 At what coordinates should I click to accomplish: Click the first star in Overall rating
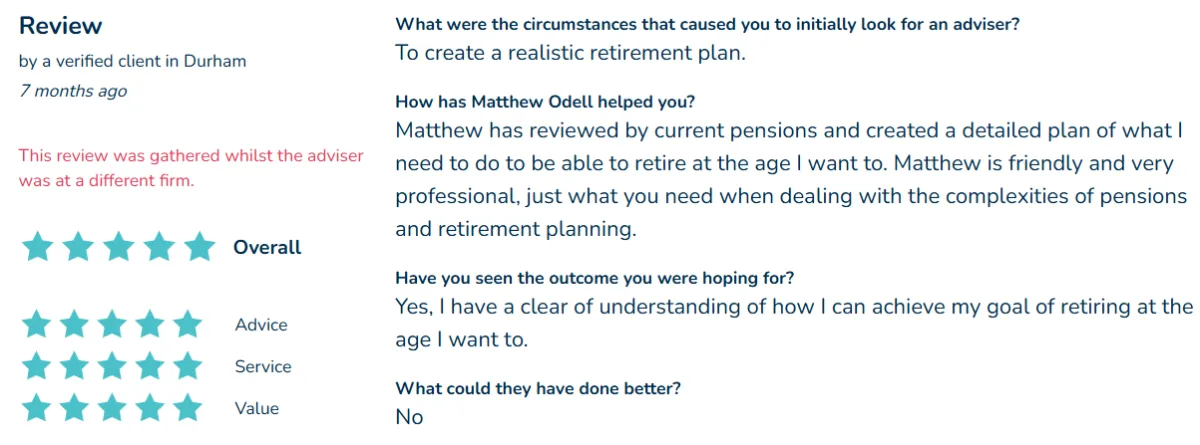pyautogui.click(x=37, y=246)
